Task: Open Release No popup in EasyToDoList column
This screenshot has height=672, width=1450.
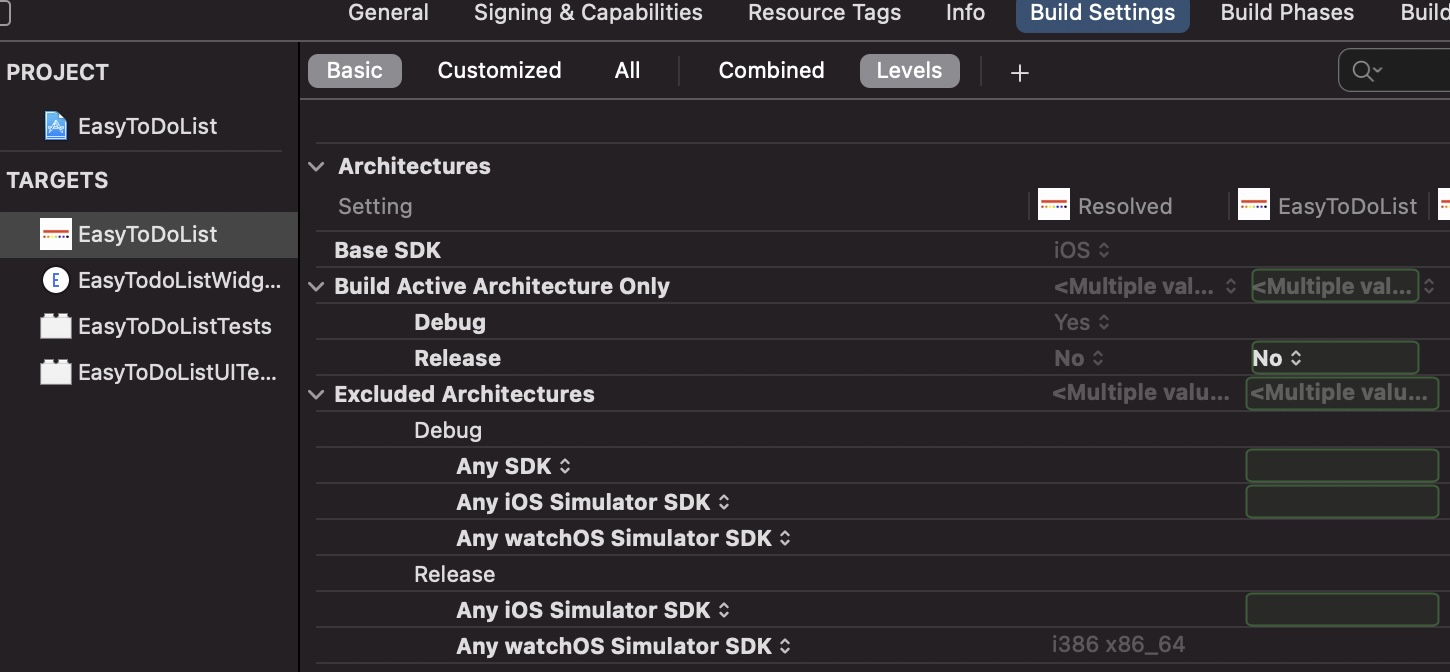Action: [1278, 358]
